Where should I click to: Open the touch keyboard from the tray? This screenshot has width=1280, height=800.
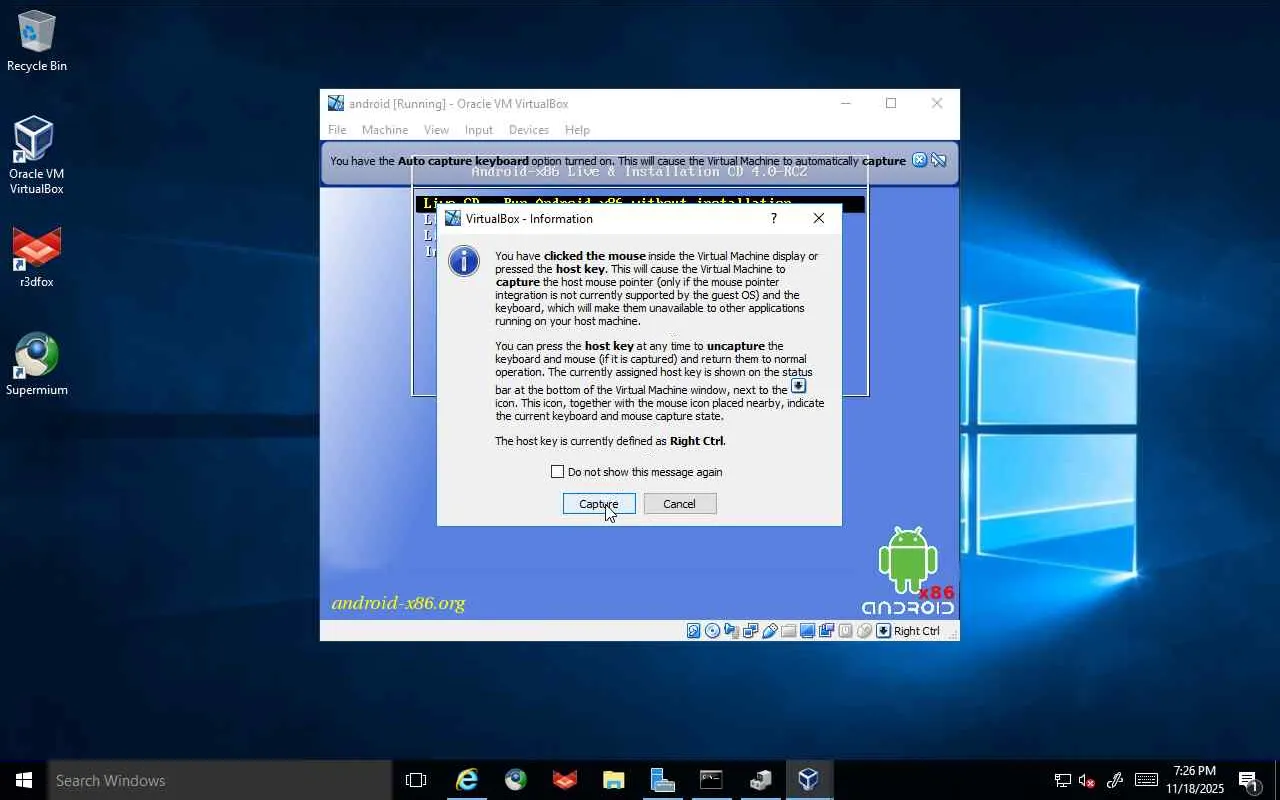[1146, 780]
